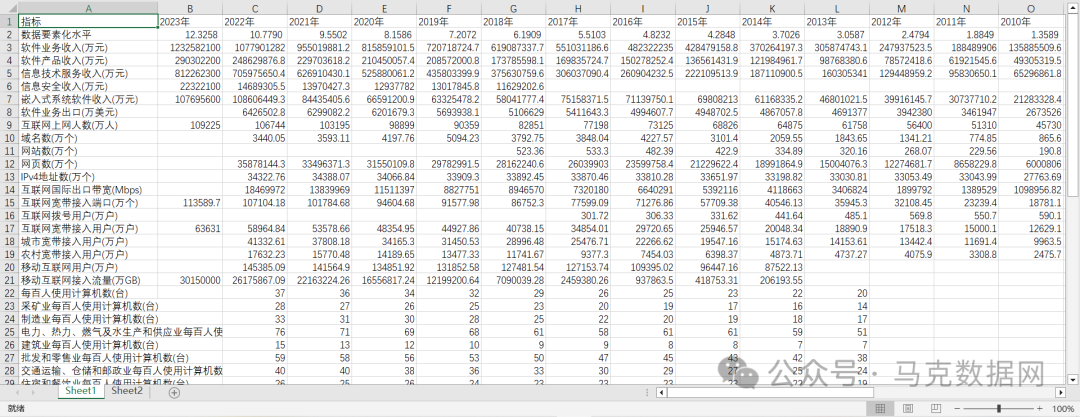Select value 4737.27 in column L
The width and height of the screenshot is (1080, 417).
[837, 254]
